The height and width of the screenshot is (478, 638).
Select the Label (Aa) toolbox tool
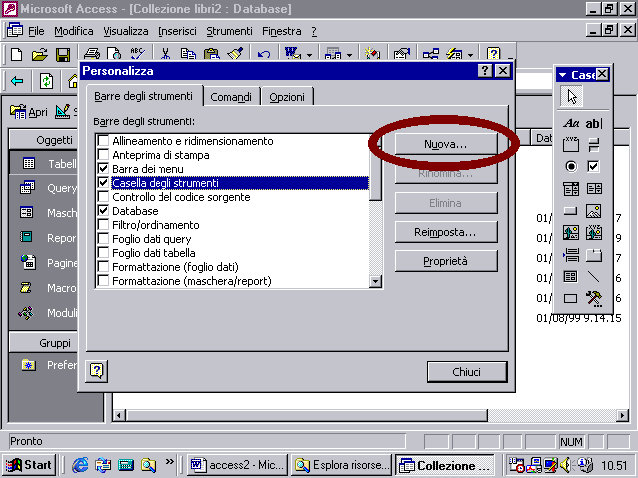pos(571,123)
